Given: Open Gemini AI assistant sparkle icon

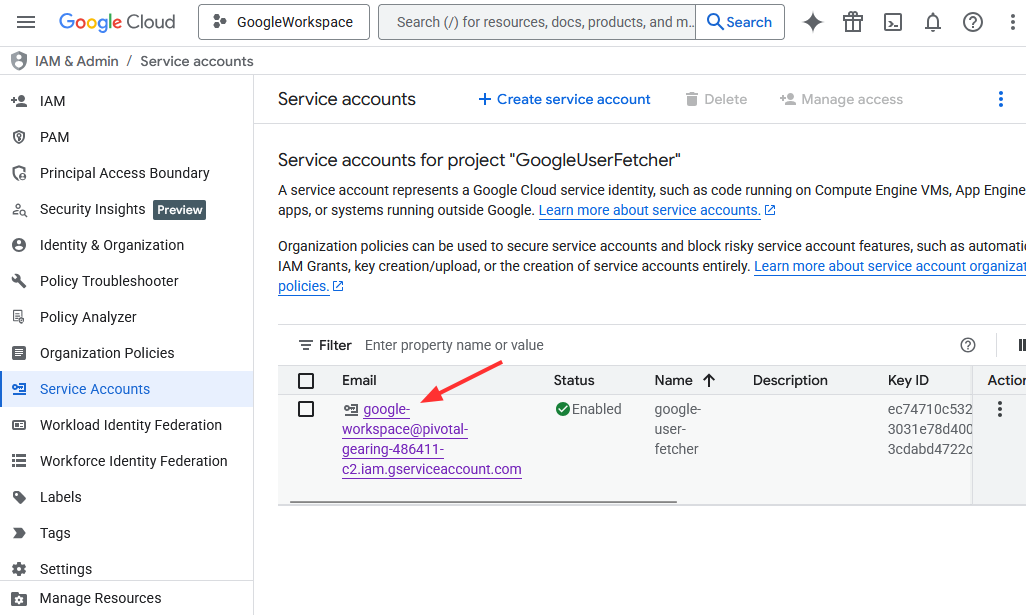Looking at the screenshot, I should pos(813,22).
